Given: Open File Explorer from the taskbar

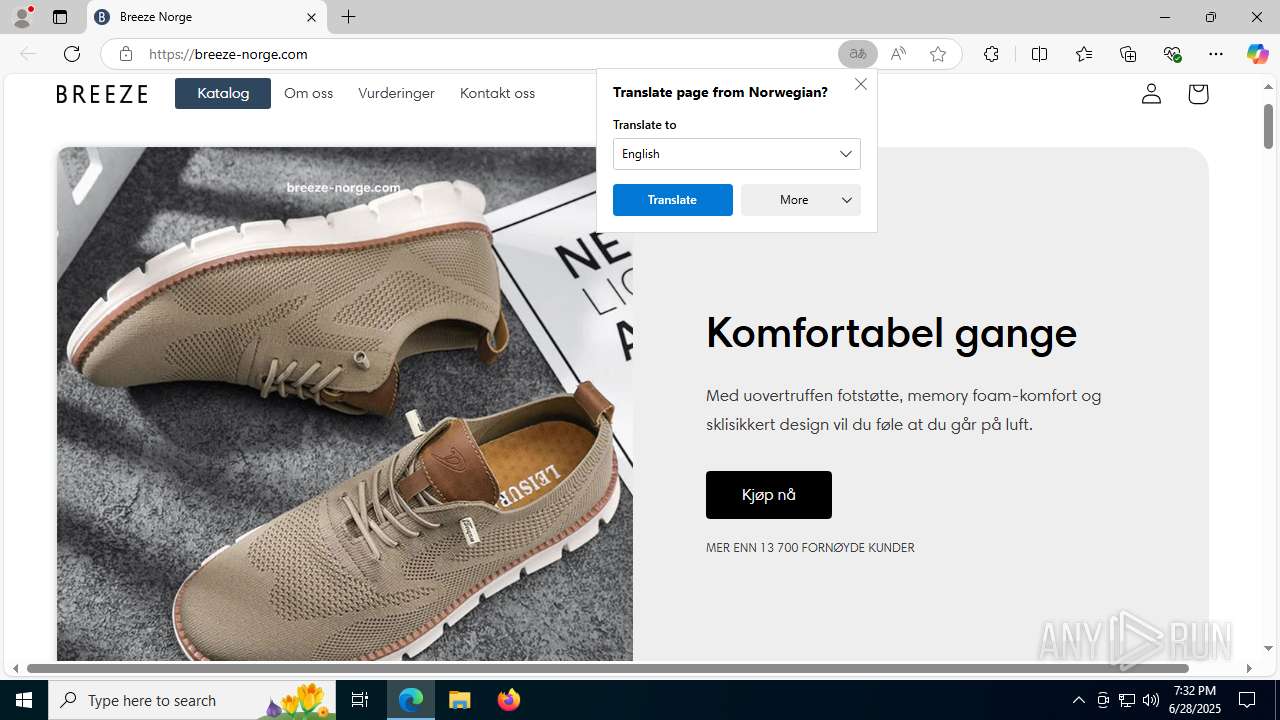Looking at the screenshot, I should pos(459,700).
